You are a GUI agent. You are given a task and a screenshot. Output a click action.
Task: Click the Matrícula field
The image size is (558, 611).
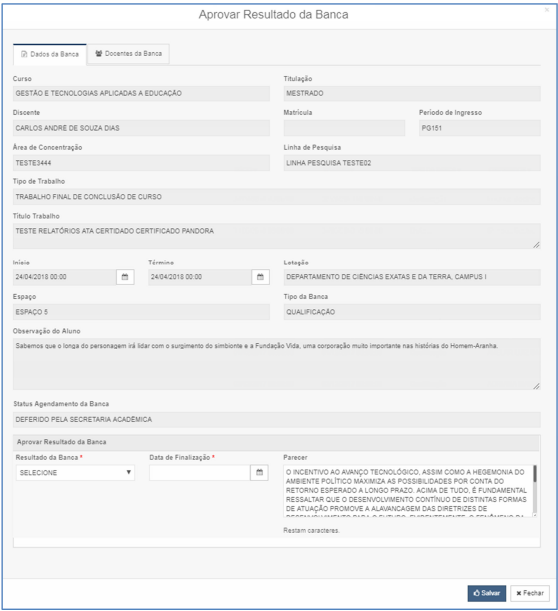[x=344, y=128]
